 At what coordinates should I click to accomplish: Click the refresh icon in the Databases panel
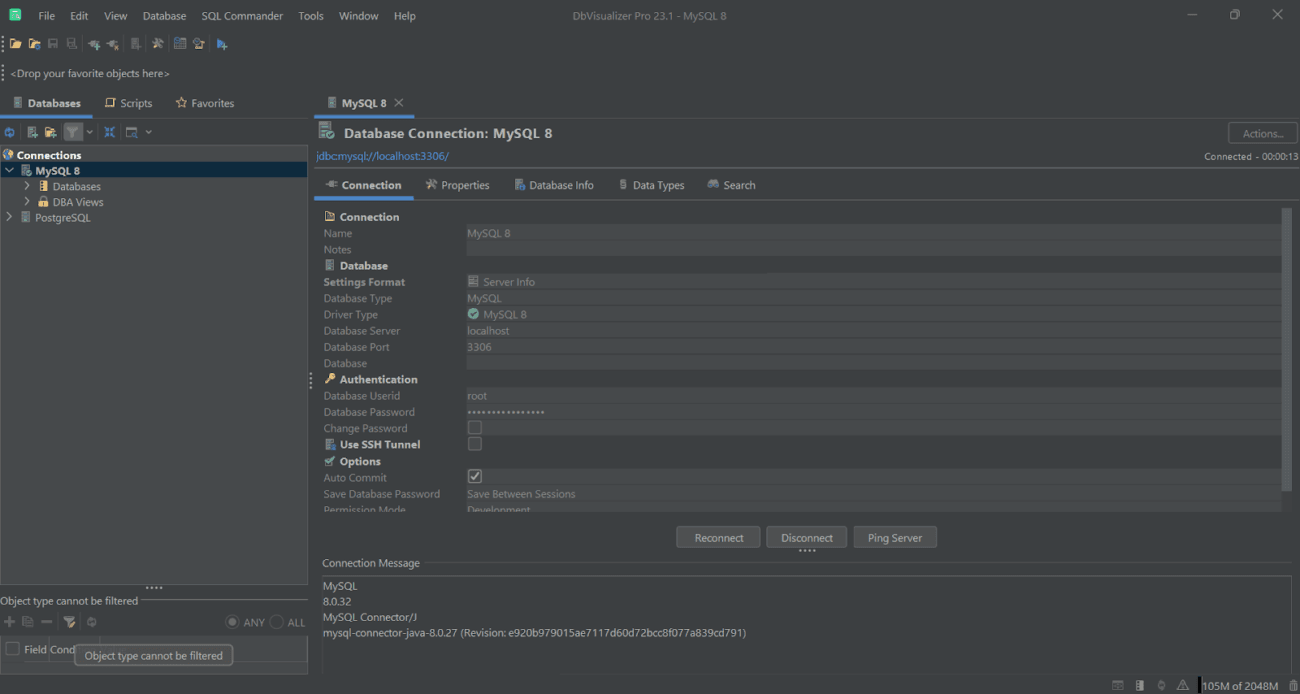(x=10, y=131)
